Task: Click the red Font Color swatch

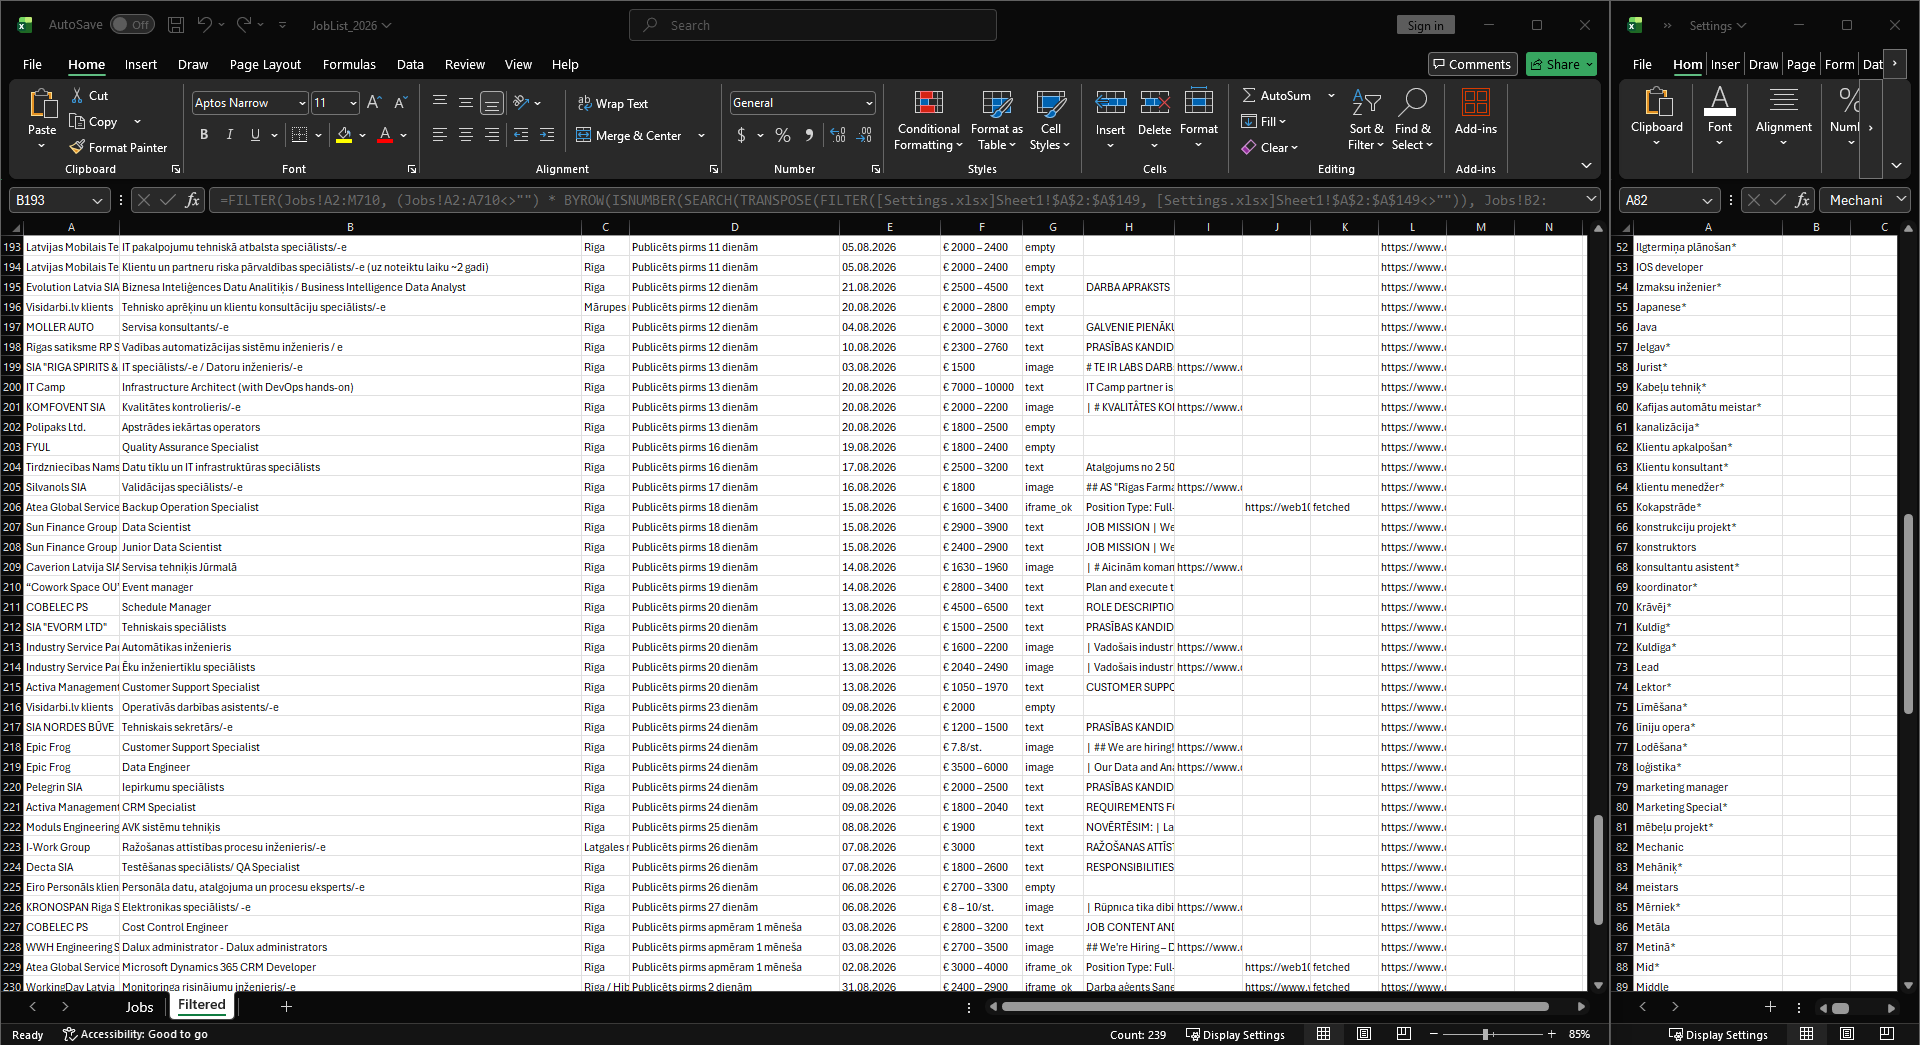Action: [x=385, y=135]
